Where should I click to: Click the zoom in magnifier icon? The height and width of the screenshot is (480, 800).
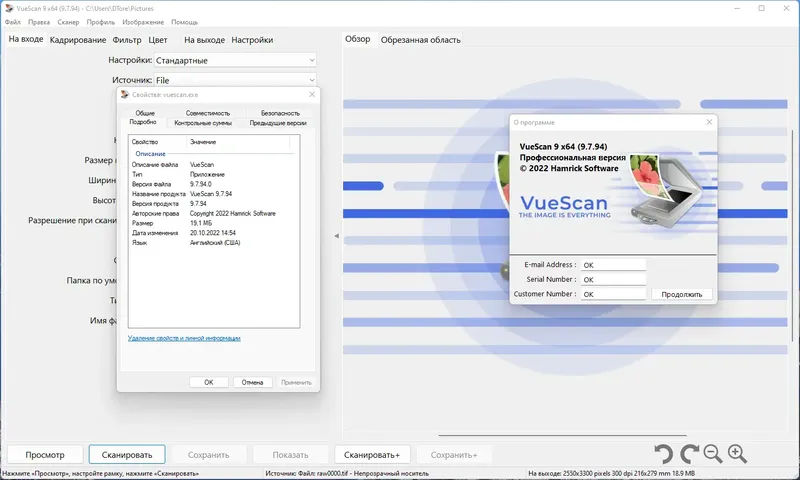point(737,453)
